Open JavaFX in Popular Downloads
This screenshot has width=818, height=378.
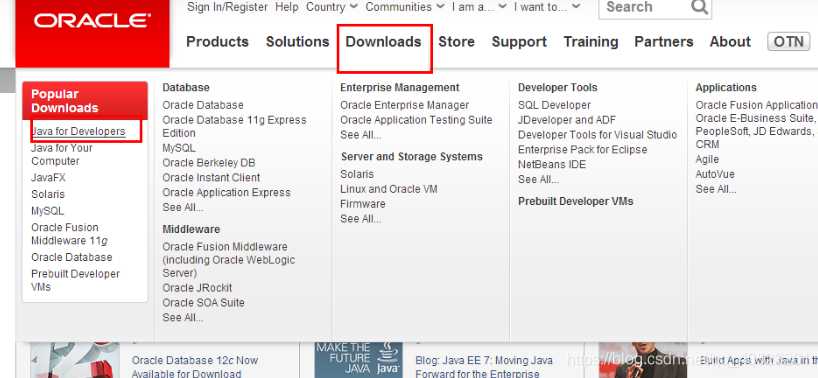(48, 178)
